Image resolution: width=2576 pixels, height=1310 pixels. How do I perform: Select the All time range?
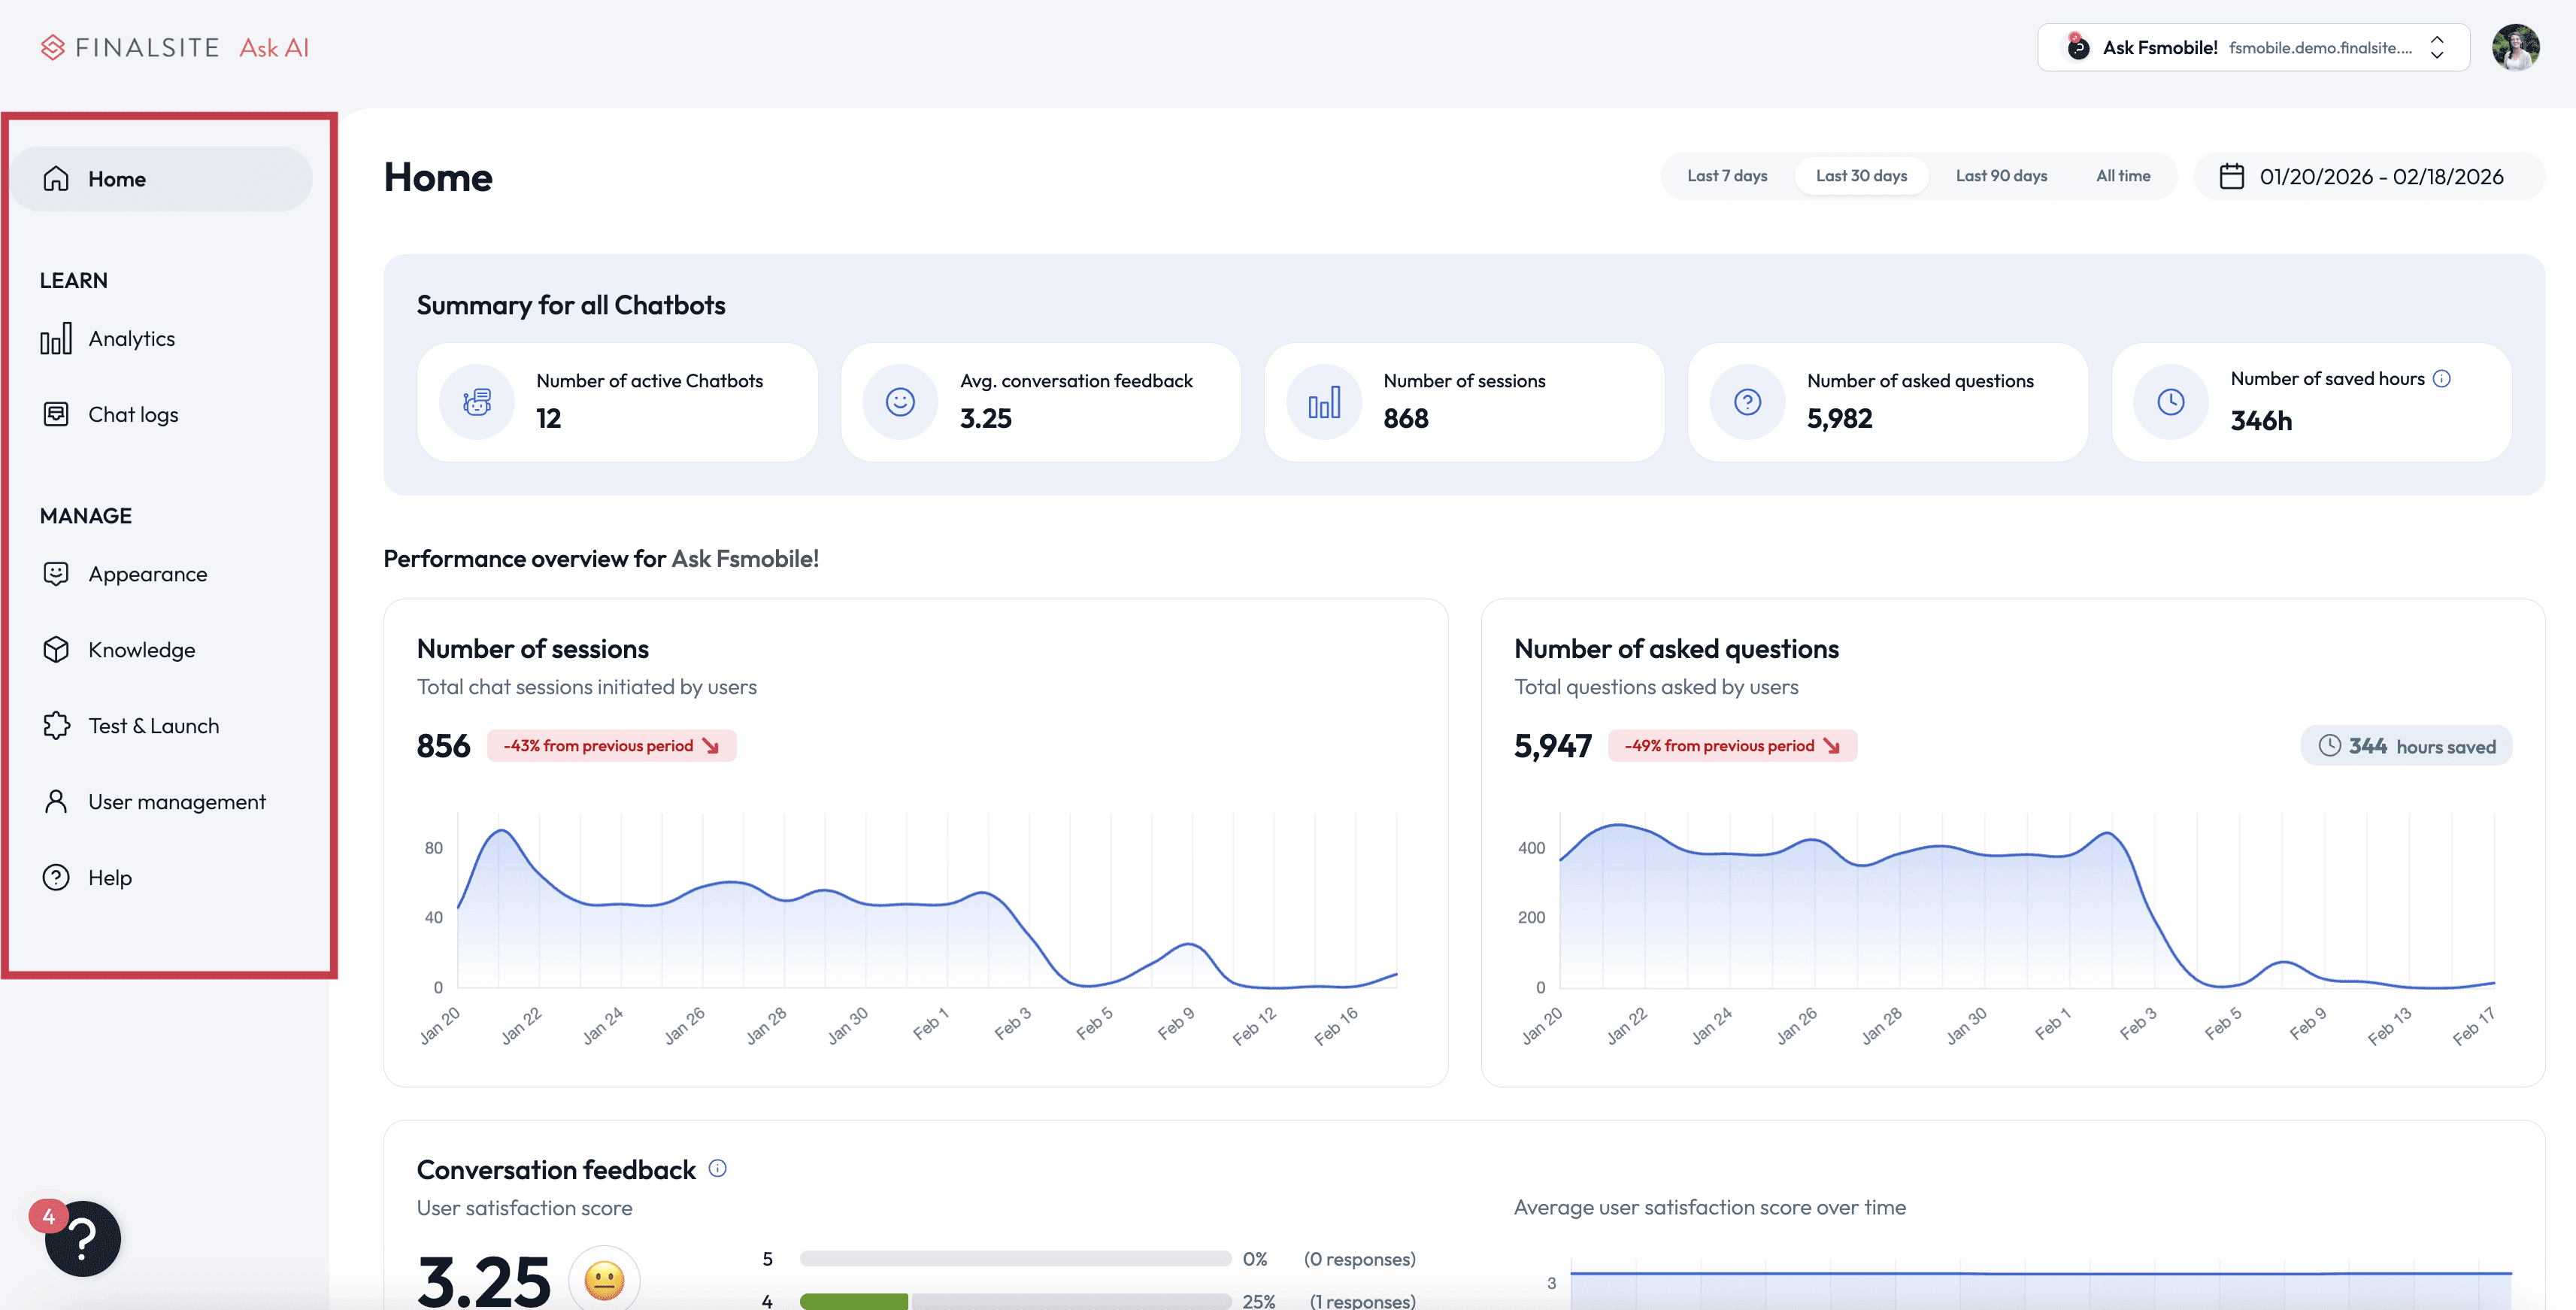coord(2123,176)
